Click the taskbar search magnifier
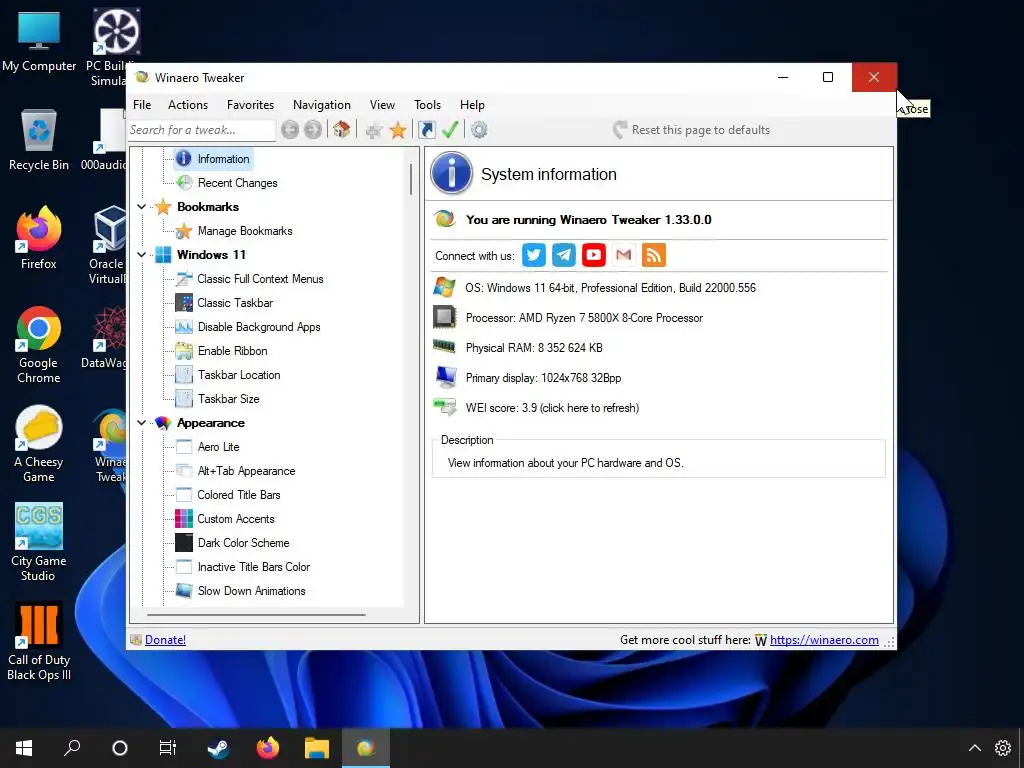Image resolution: width=1024 pixels, height=768 pixels. pos(72,748)
